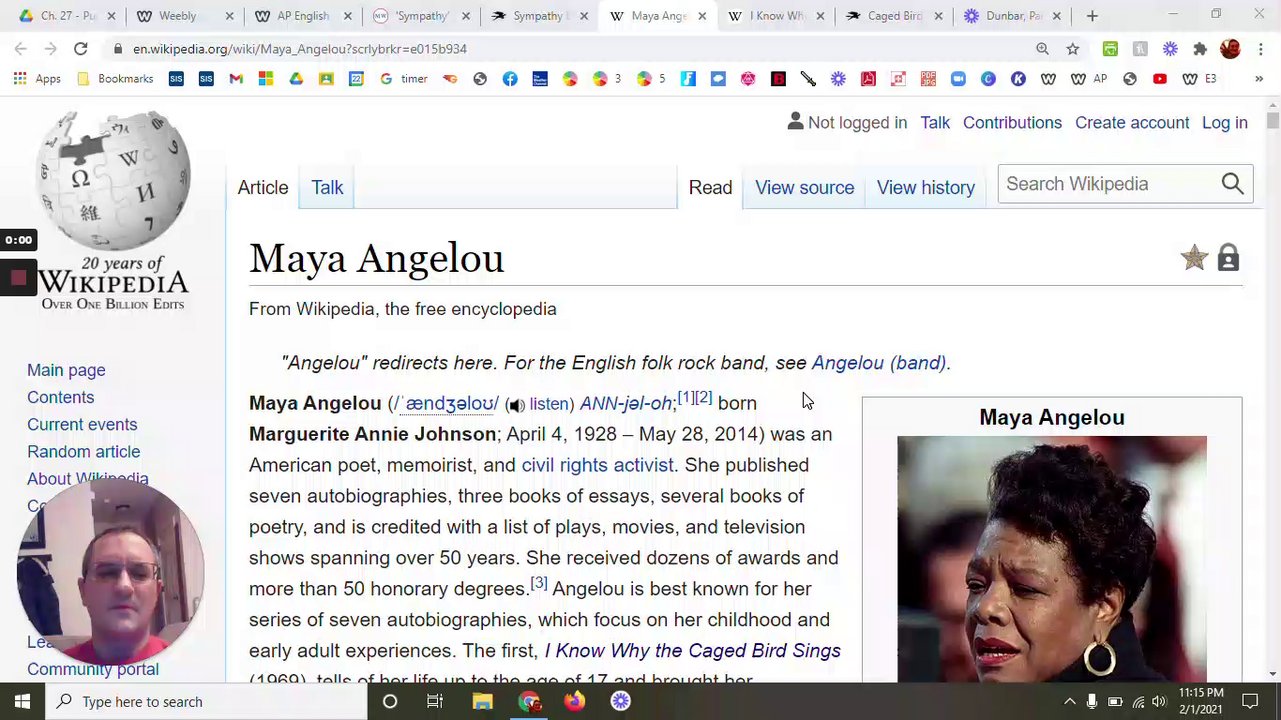
Task: Open the browser profile avatar
Action: 1230,49
